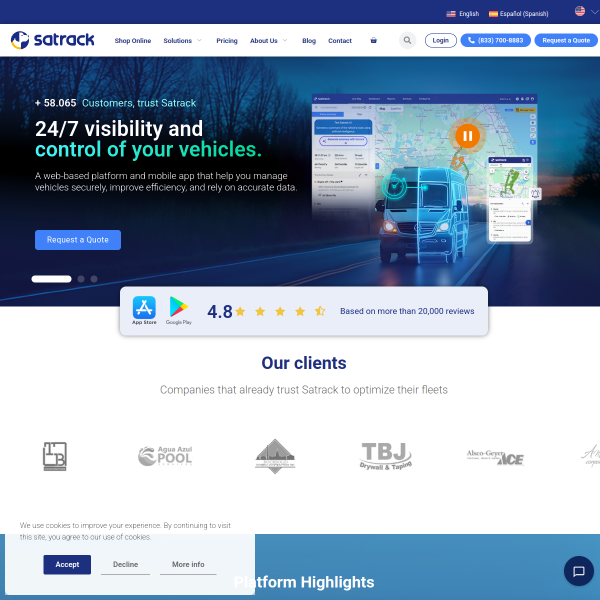Expand the region dropdown chevron in the top bar
The width and height of the screenshot is (600, 600).
click(x=594, y=11)
